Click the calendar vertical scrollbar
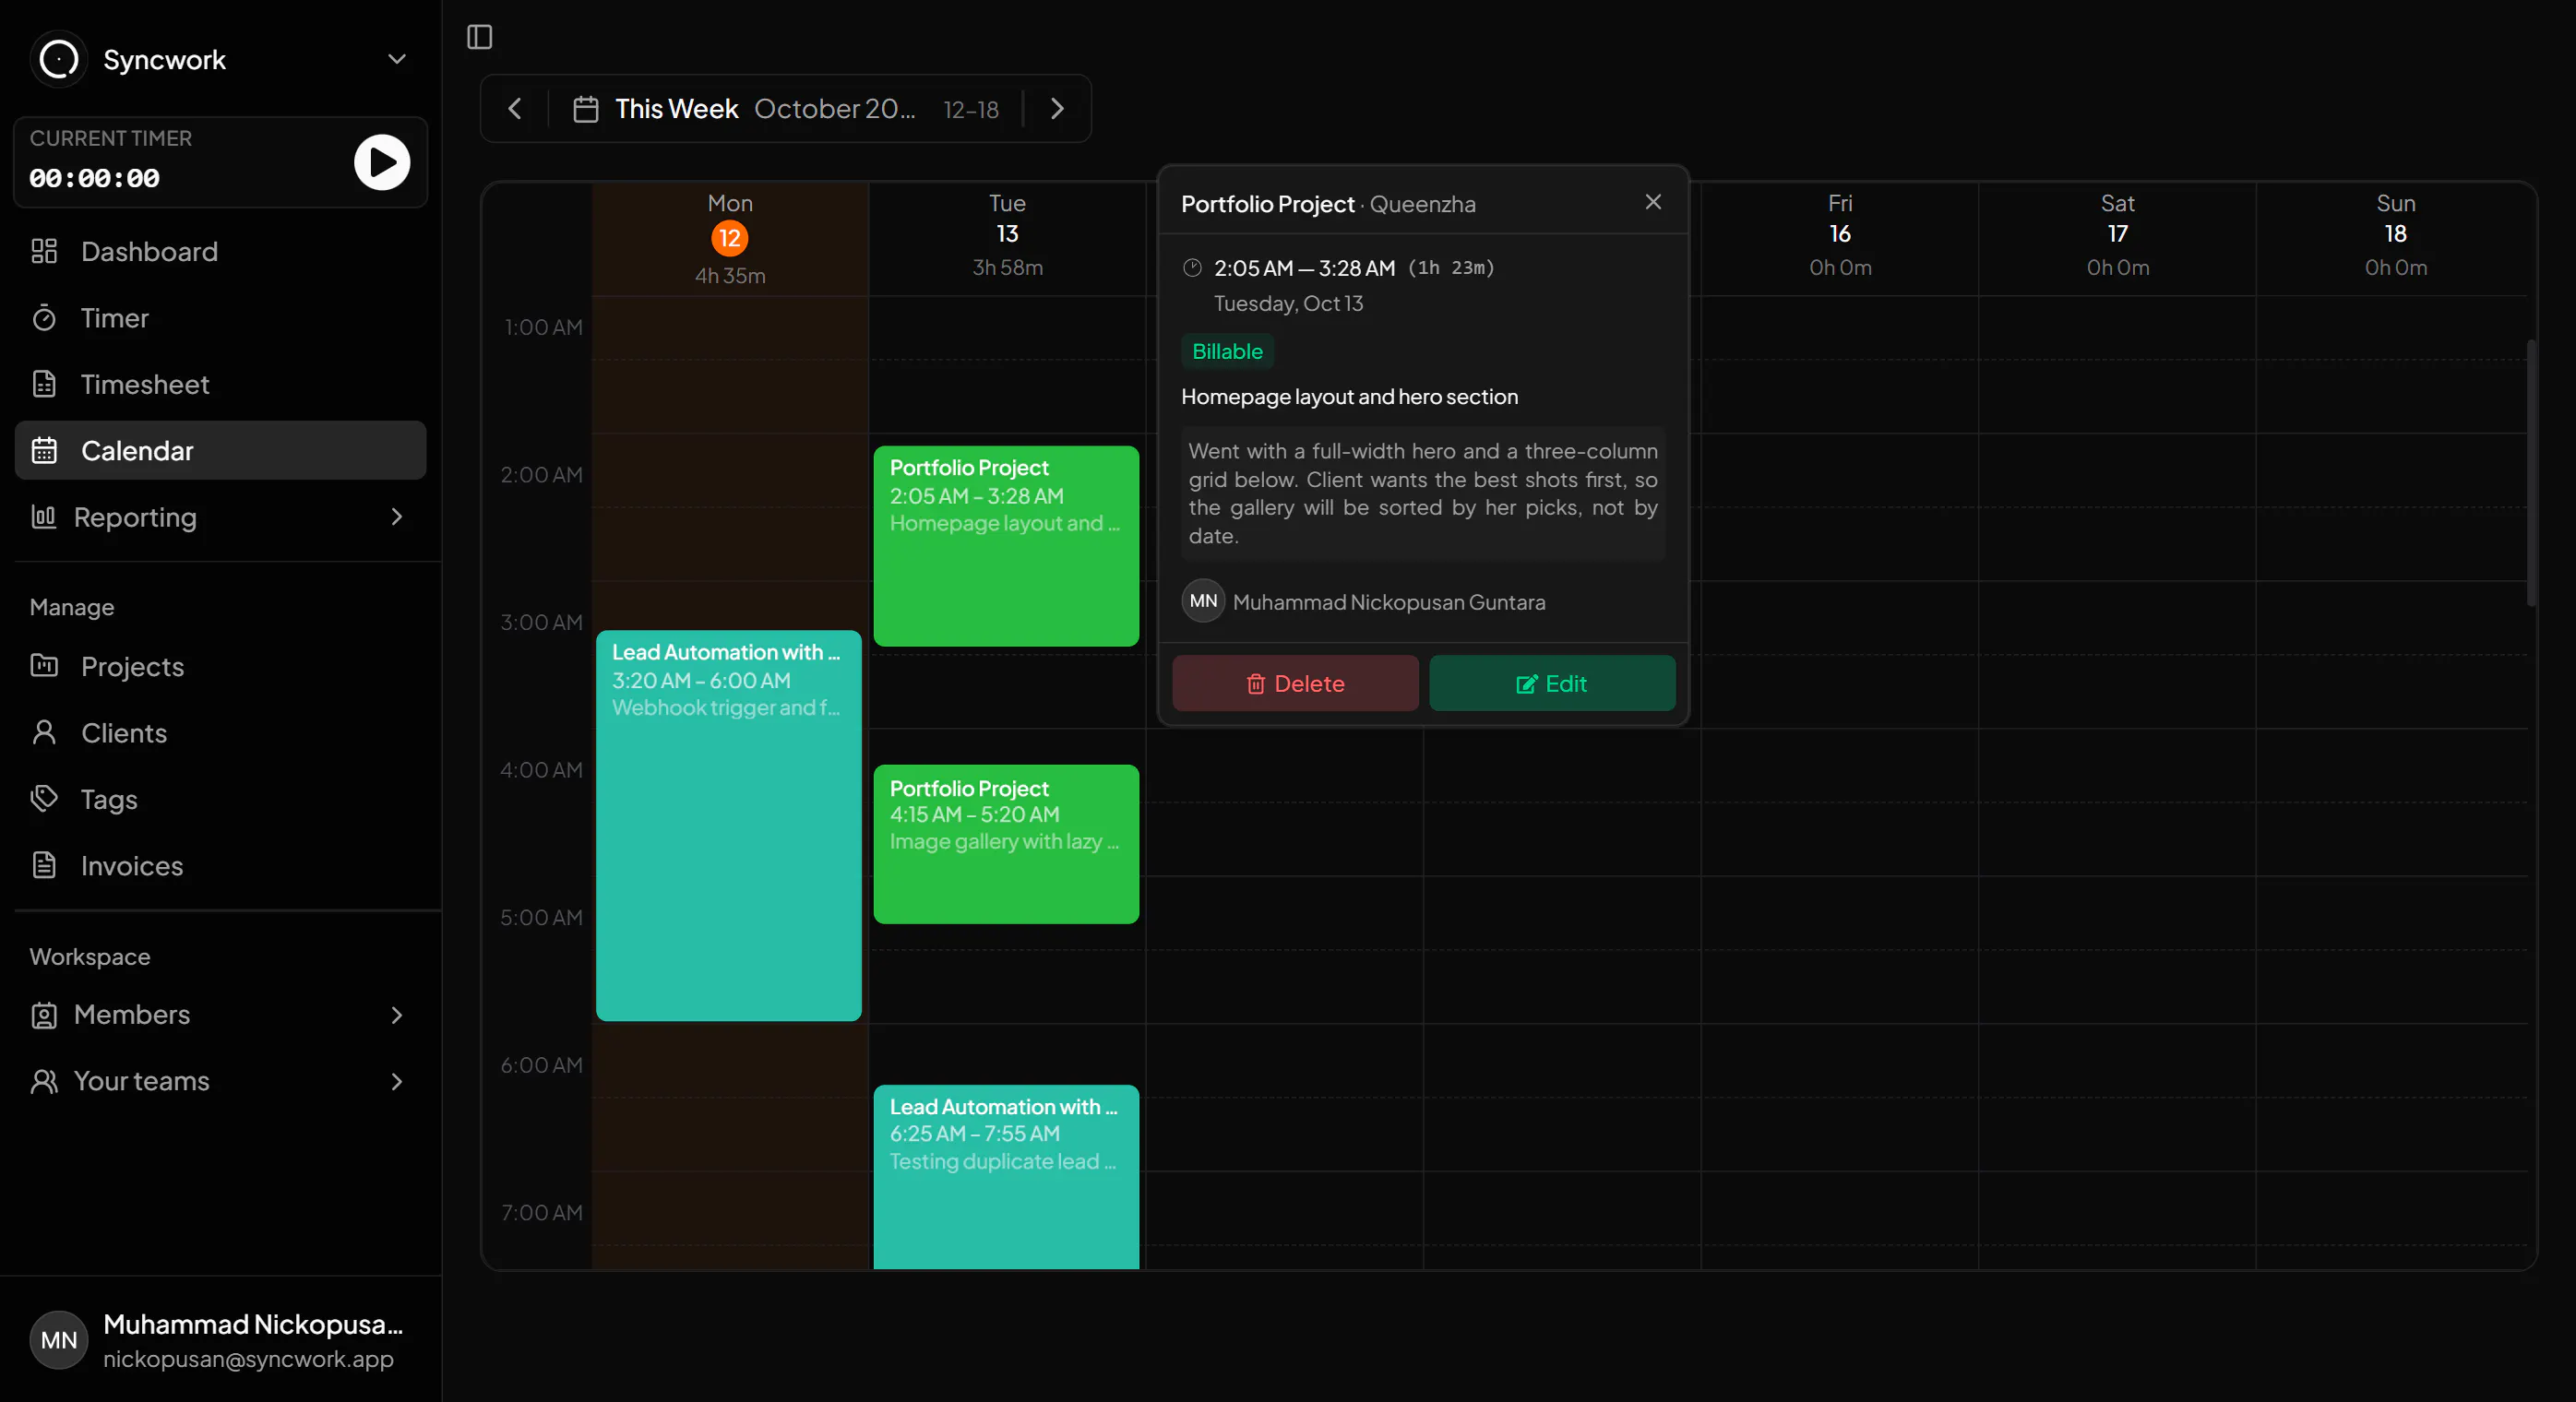2576x1402 pixels. pos(2531,472)
